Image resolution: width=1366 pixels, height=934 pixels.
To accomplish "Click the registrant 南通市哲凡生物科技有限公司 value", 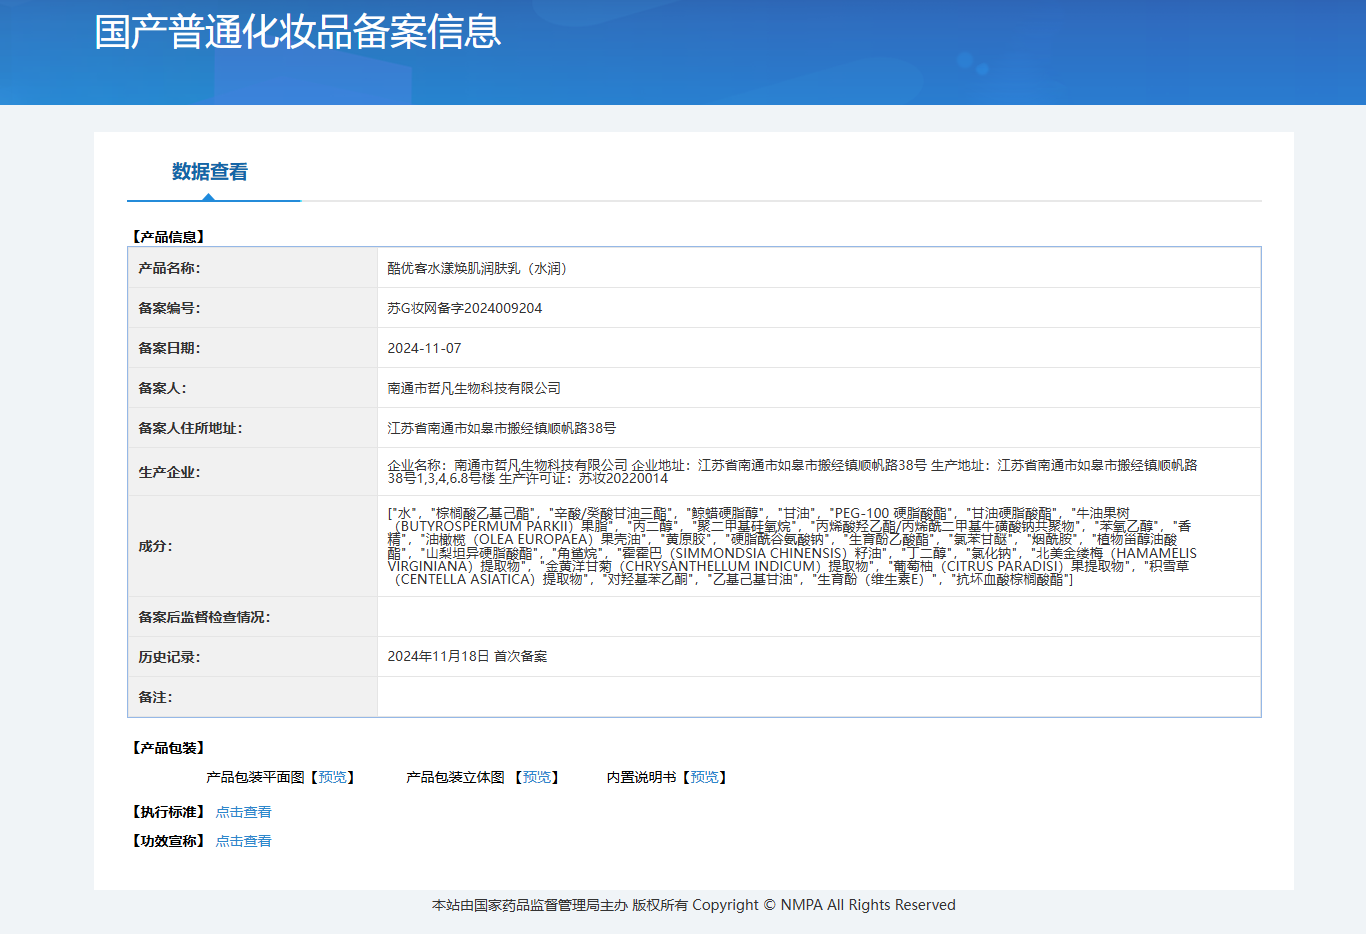I will pyautogui.click(x=474, y=388).
